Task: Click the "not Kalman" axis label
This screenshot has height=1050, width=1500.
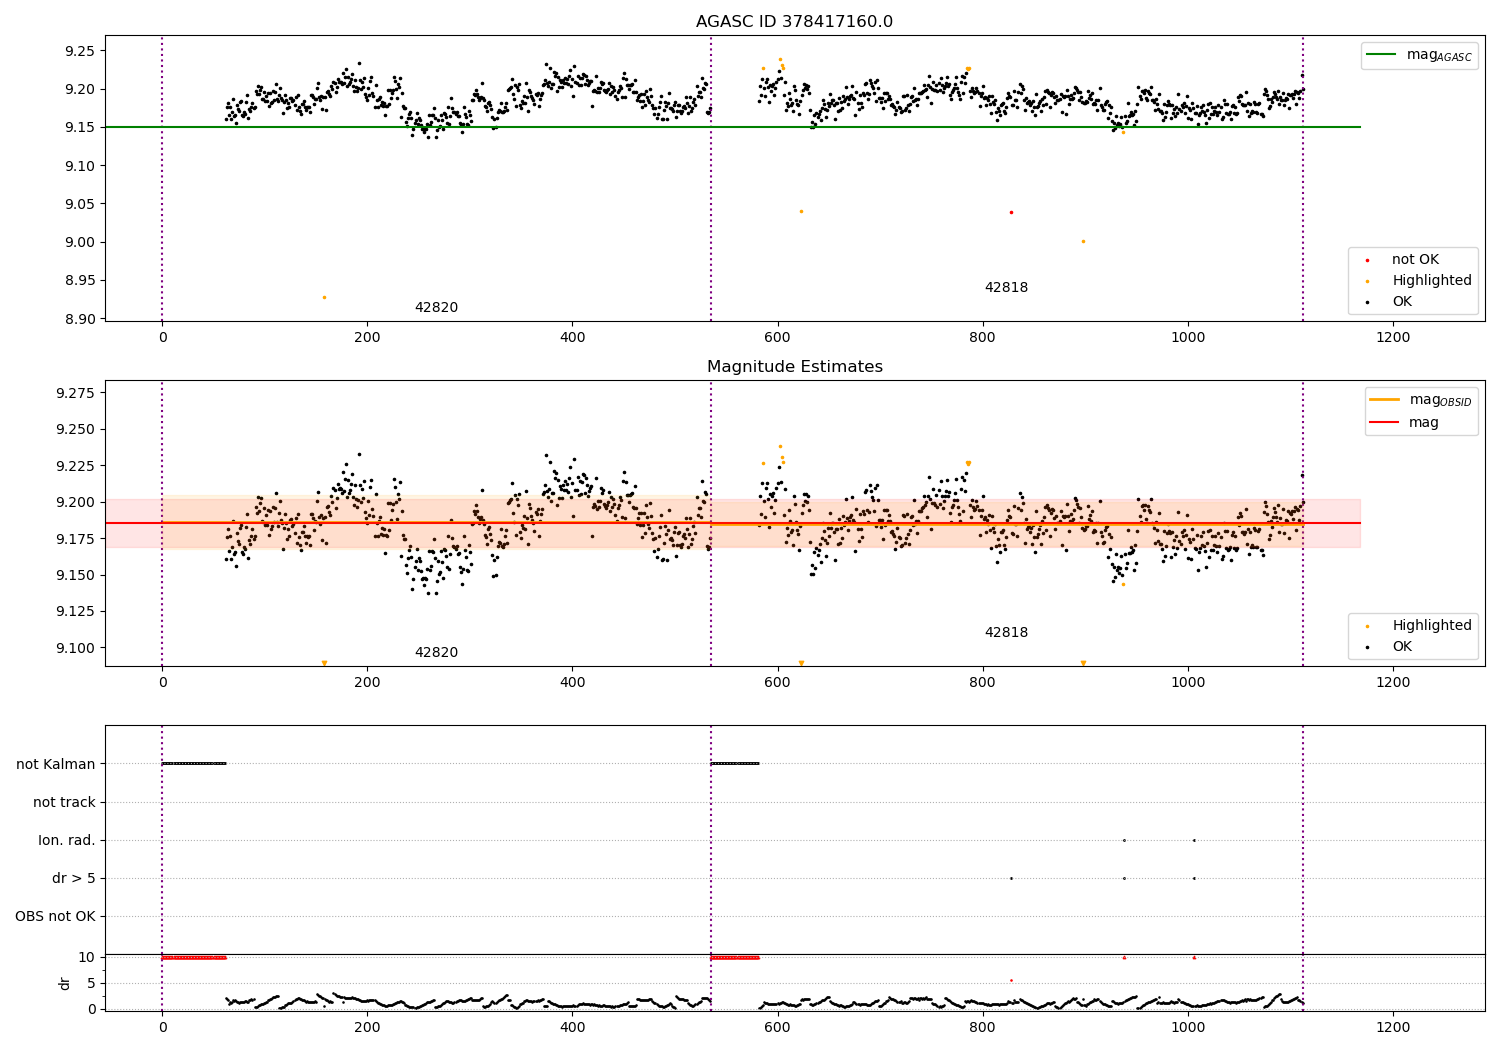Action: (56, 764)
